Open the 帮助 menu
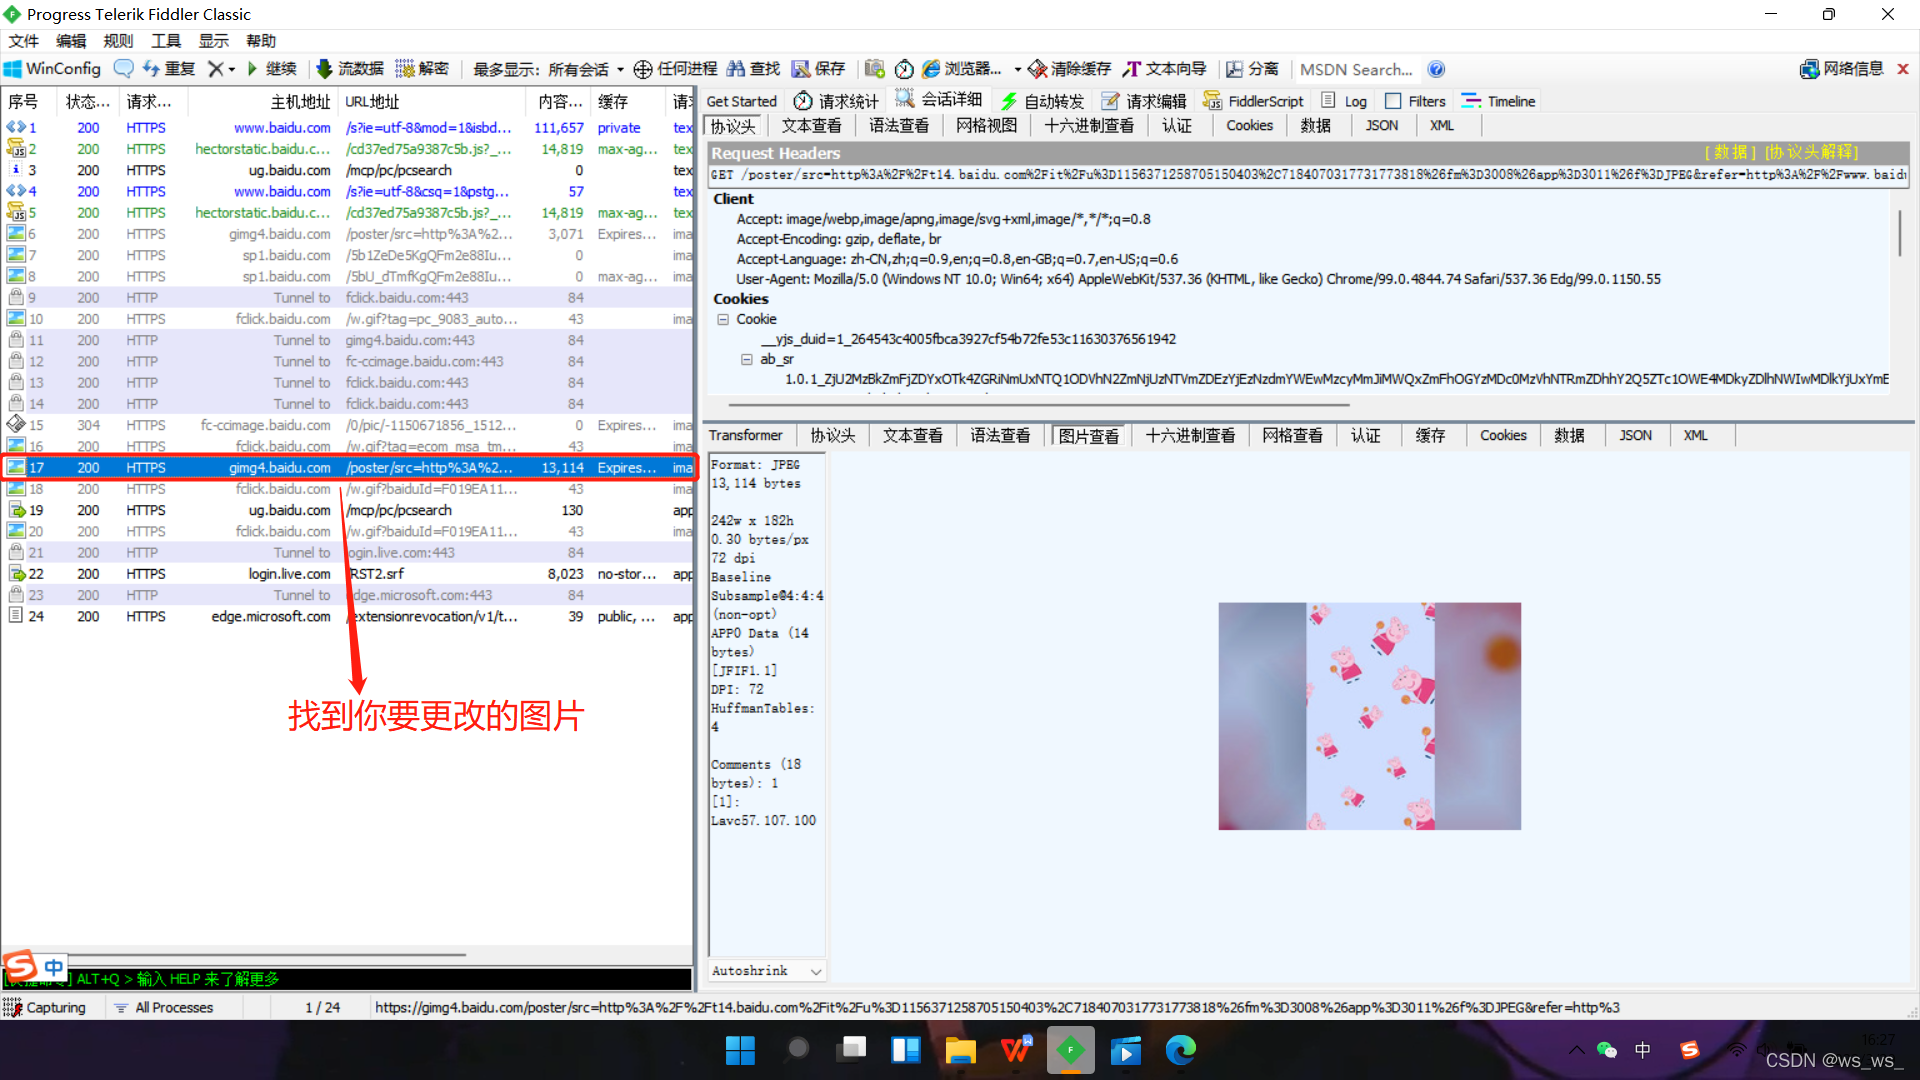 (x=261, y=41)
